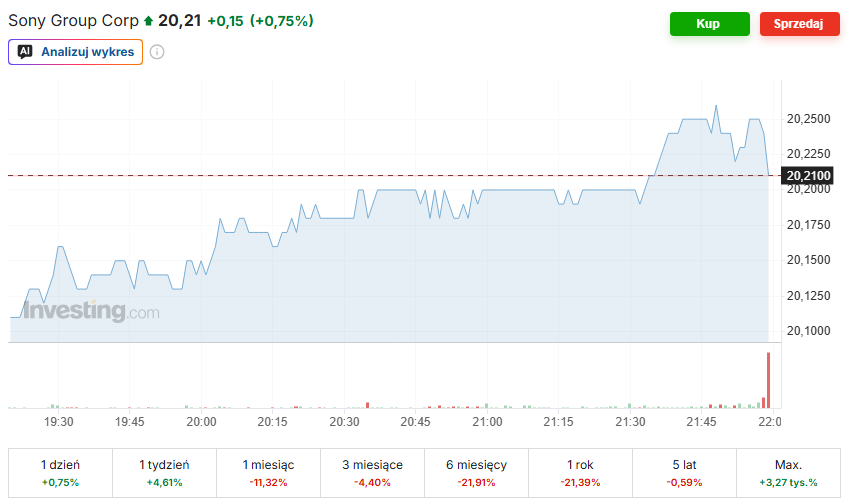Choose the 6 miesięcy range
This screenshot has width=849, height=504.
[x=476, y=473]
